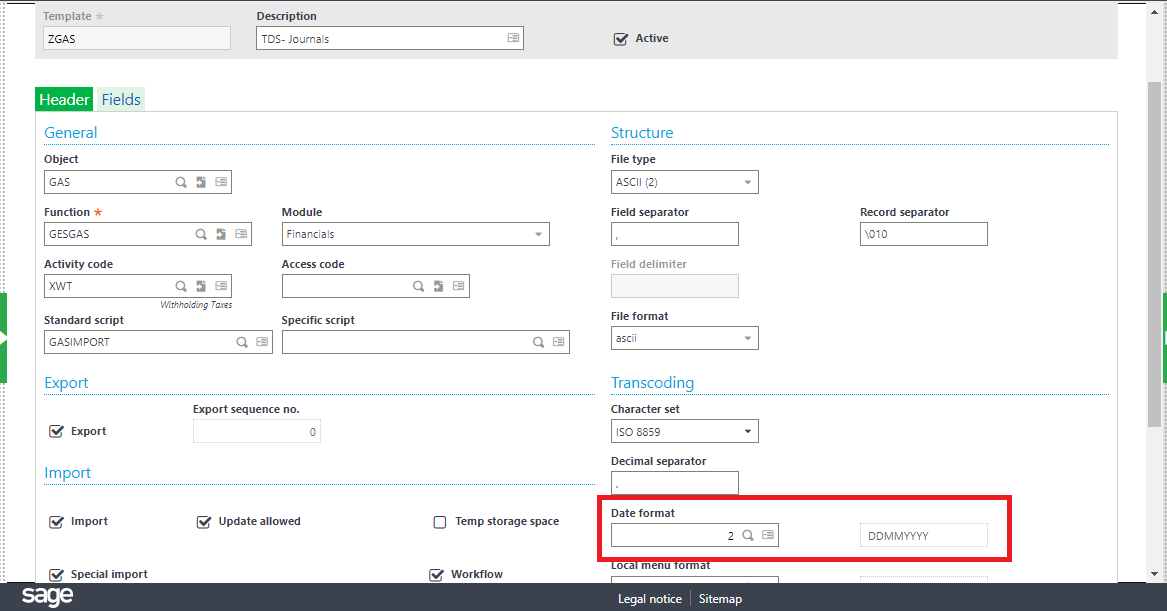The height and width of the screenshot is (611, 1167).
Task: Open the selection icon in Specific script field
Action: click(x=559, y=342)
